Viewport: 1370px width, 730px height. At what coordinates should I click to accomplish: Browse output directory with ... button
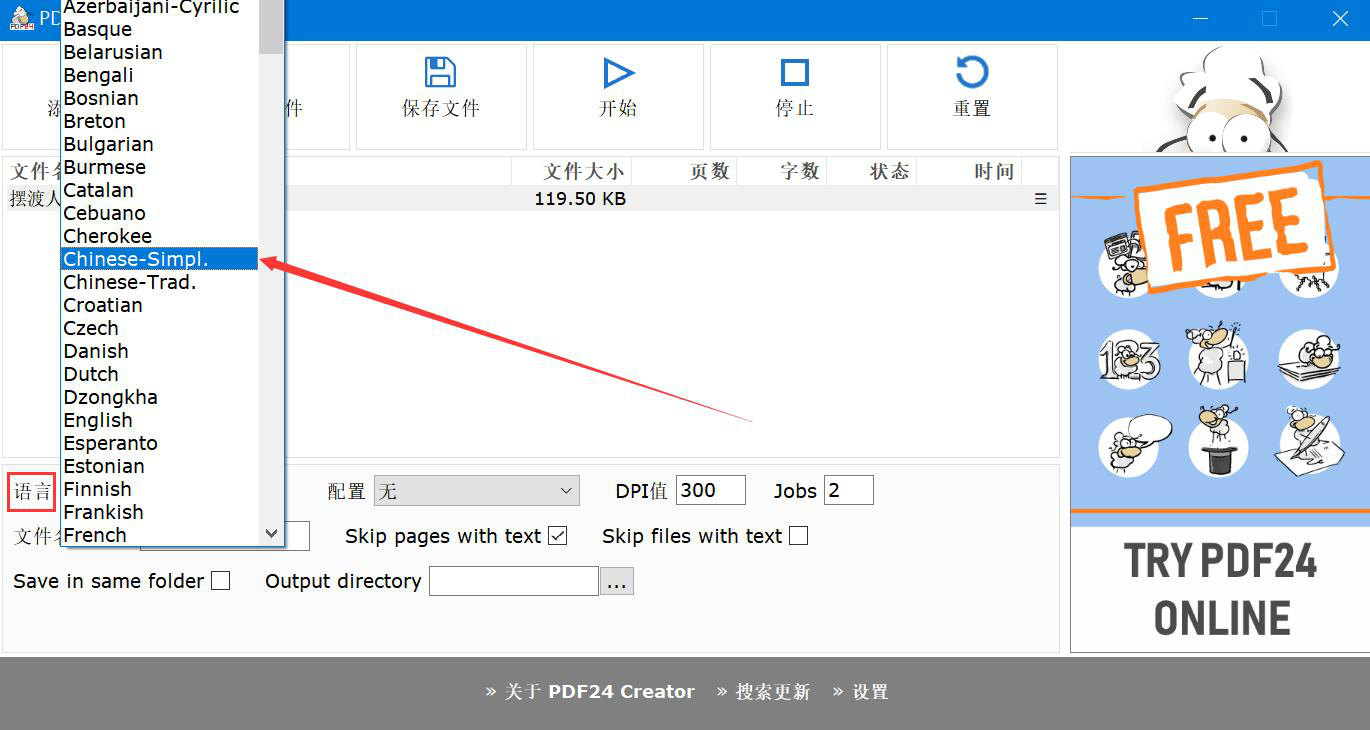617,581
